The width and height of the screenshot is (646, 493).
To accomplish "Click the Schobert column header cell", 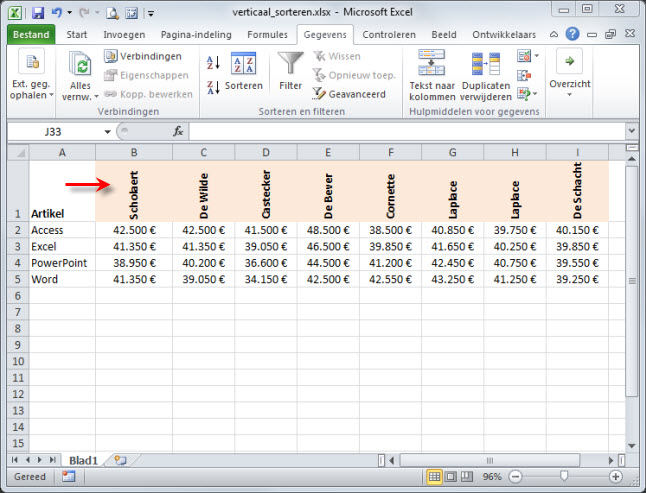I will point(134,191).
